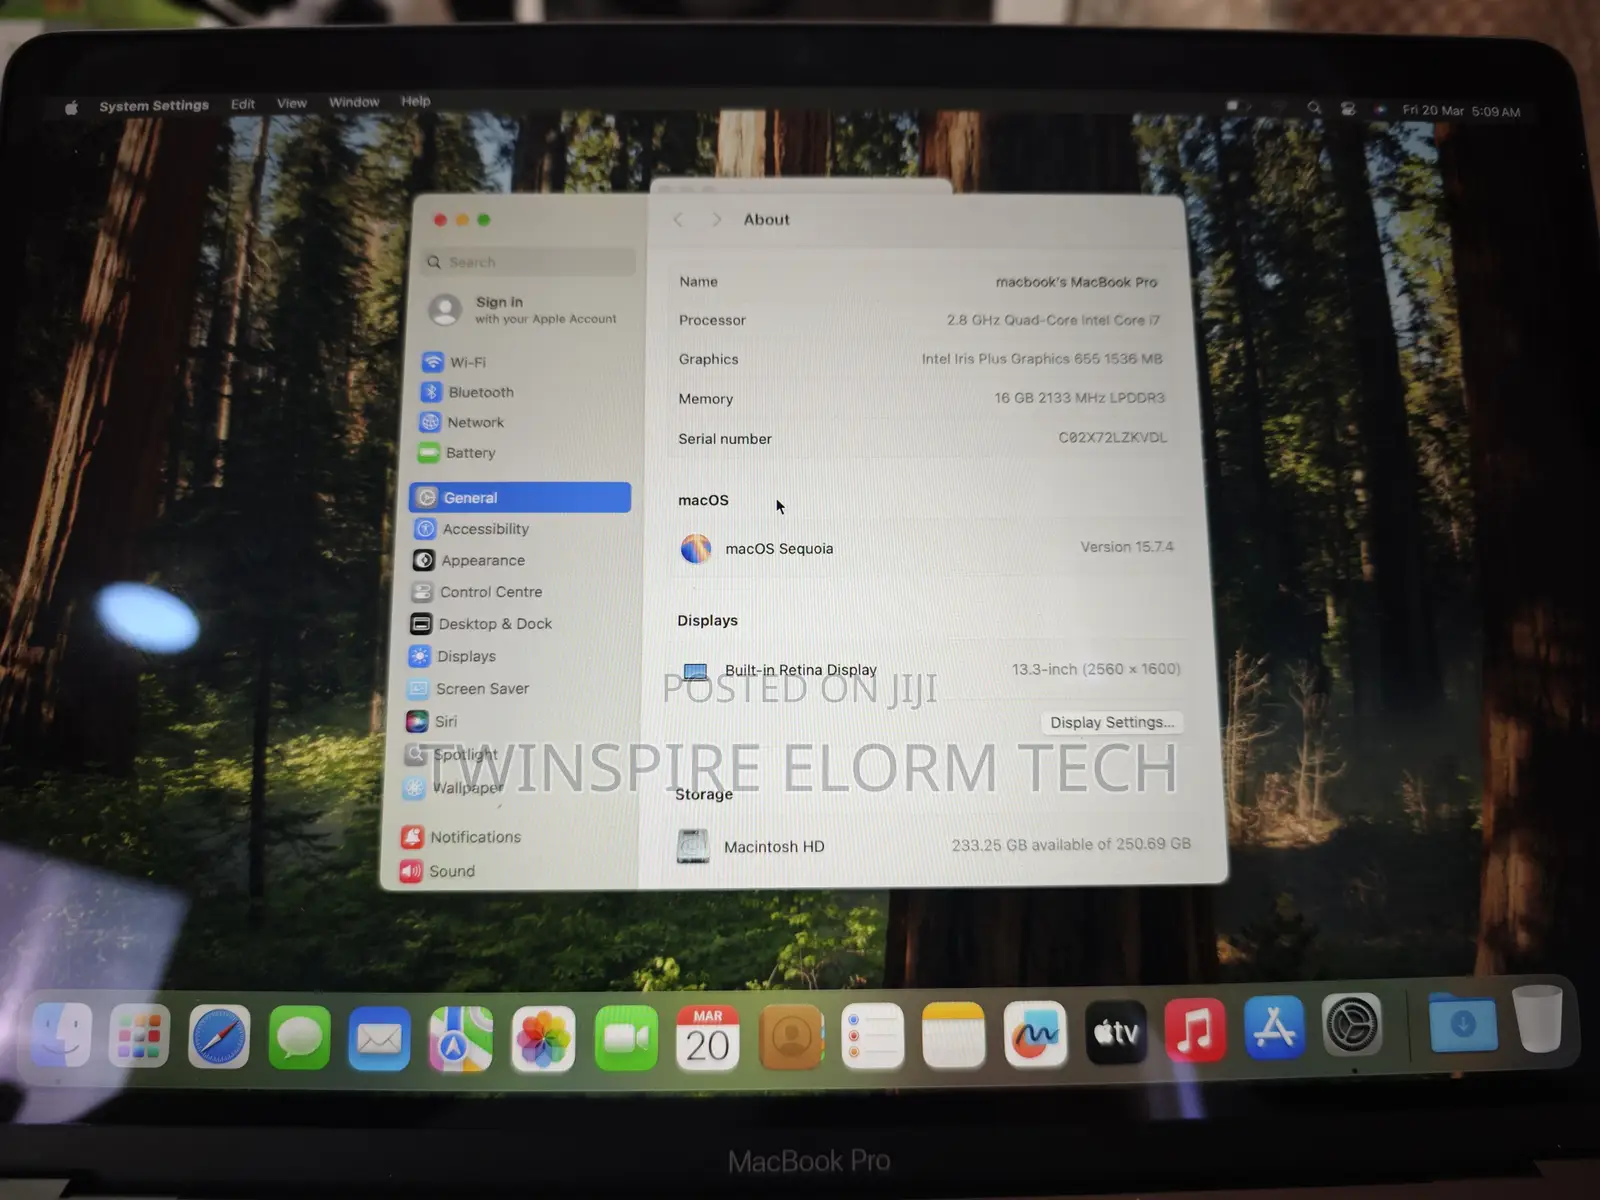Open App Store from the Dock
The width and height of the screenshot is (1600, 1200).
(x=1274, y=1027)
